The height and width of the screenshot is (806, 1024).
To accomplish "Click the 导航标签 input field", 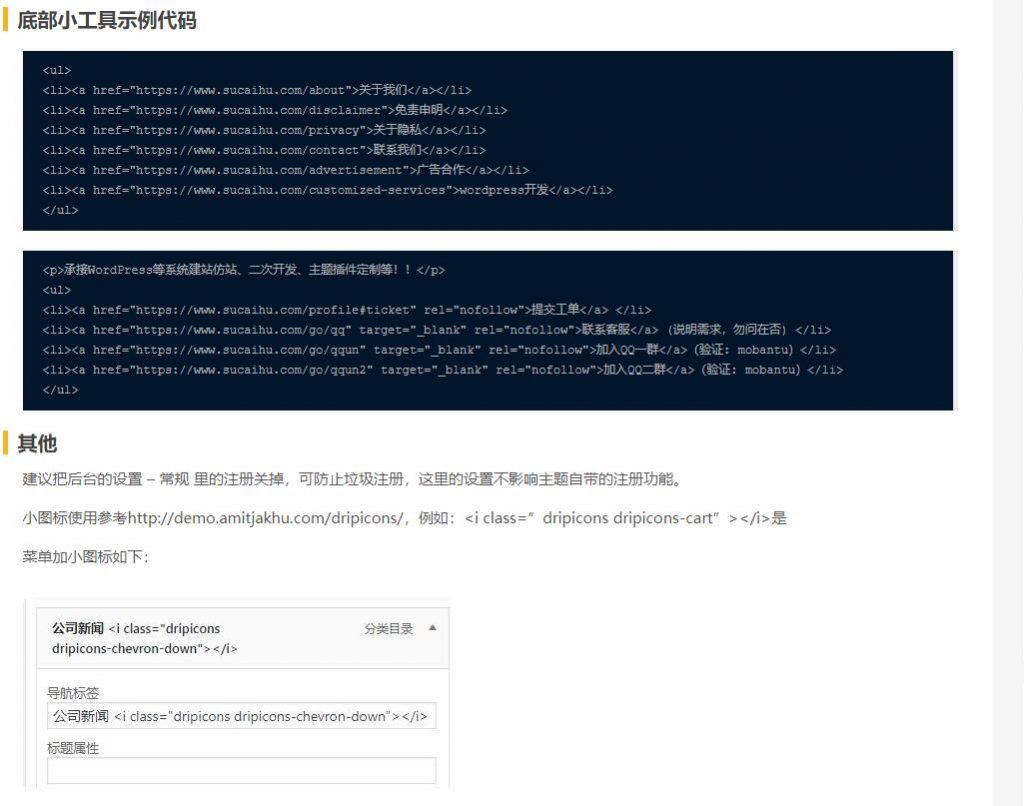I will click(x=241, y=716).
